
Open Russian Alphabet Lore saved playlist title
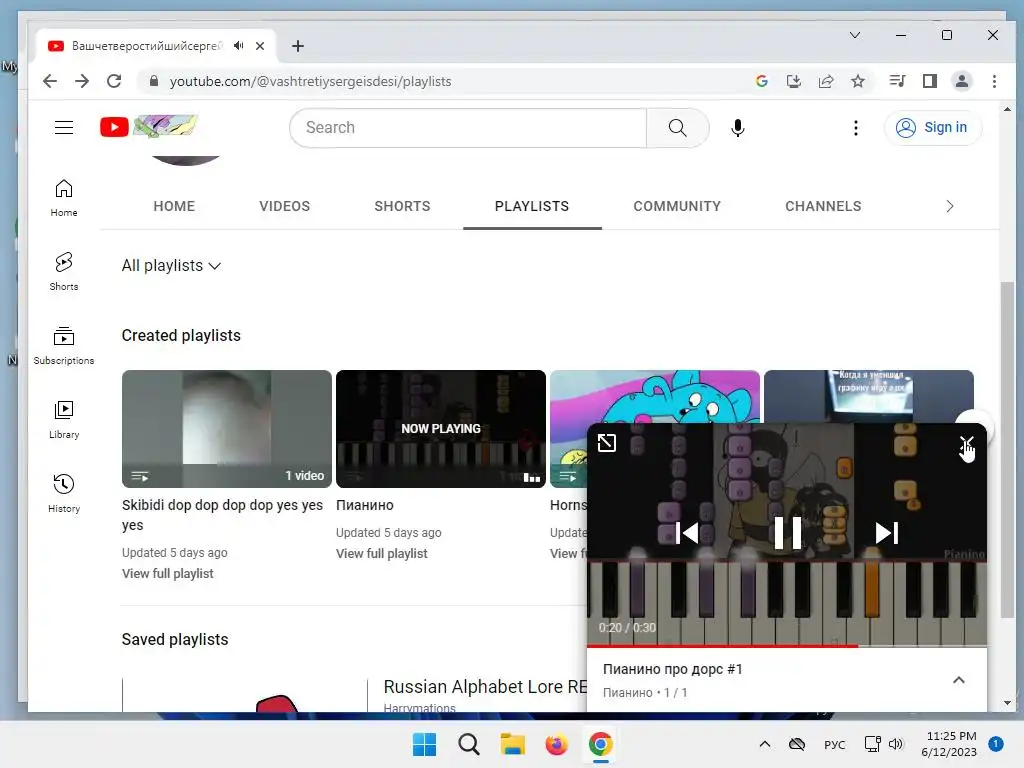[x=485, y=687]
